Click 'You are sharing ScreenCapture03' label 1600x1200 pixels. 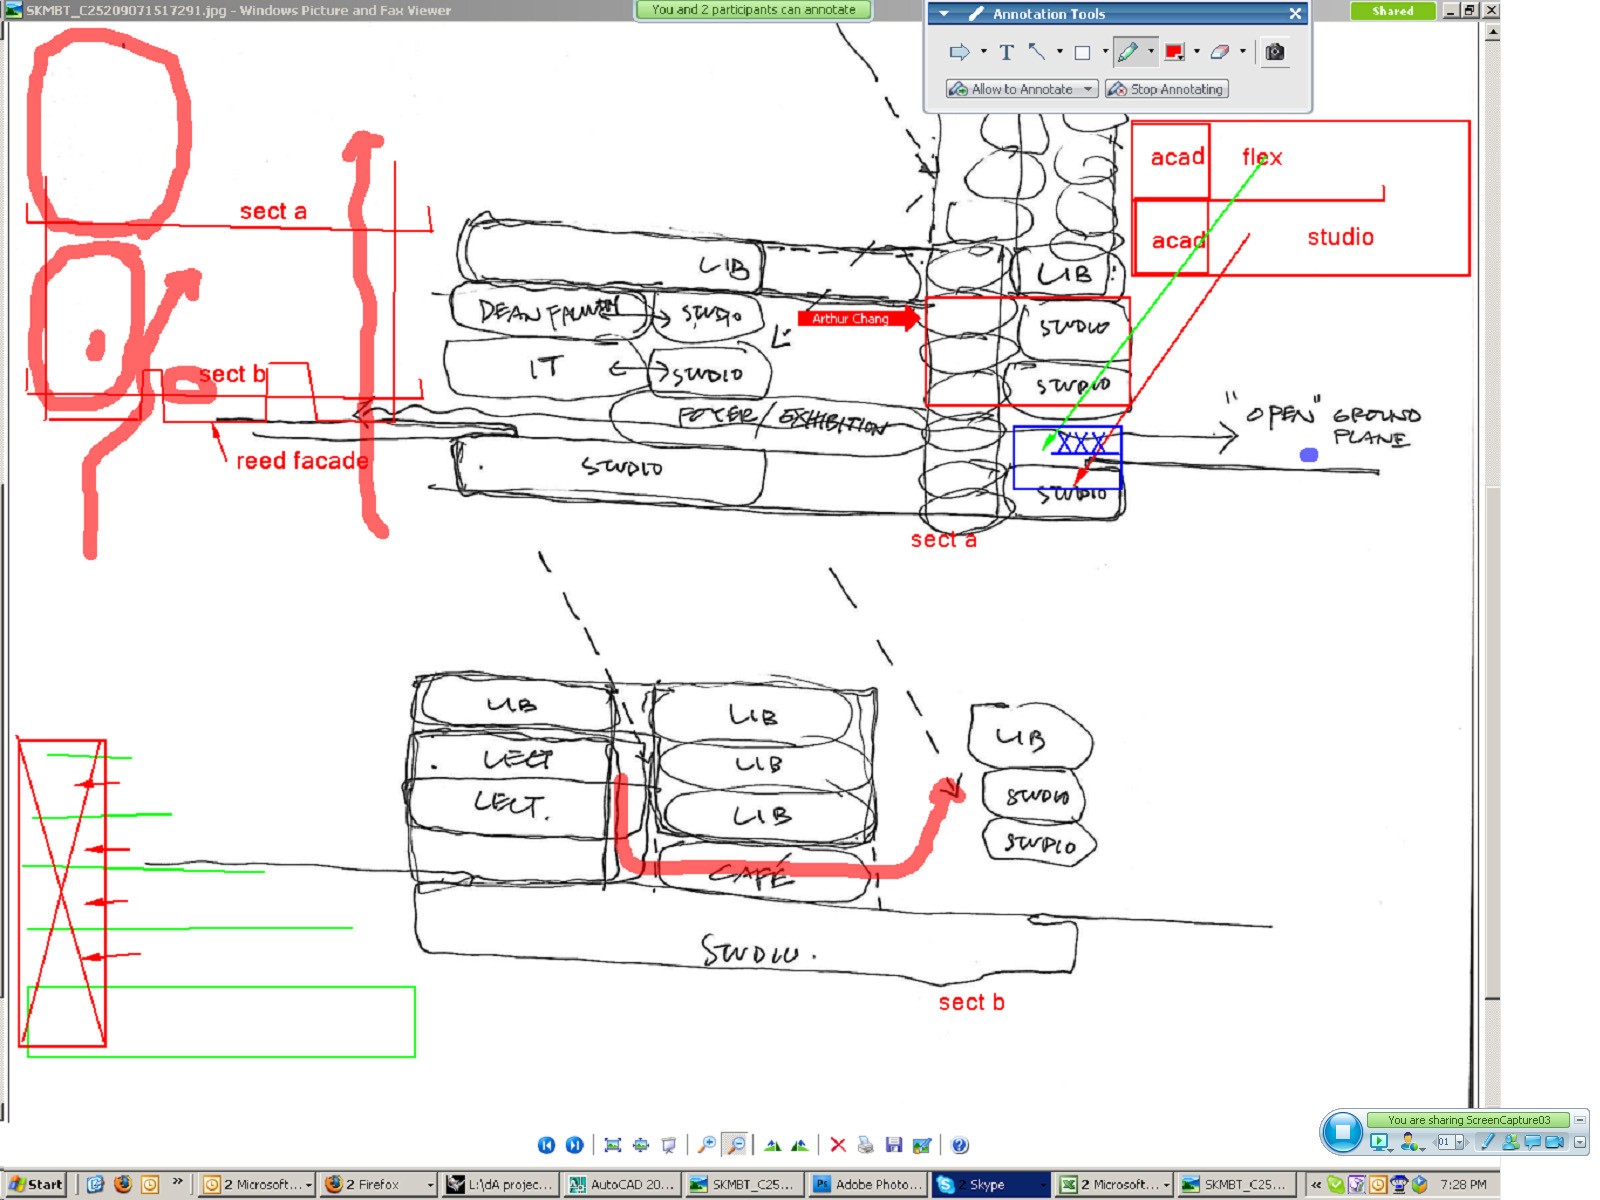(1468, 1120)
